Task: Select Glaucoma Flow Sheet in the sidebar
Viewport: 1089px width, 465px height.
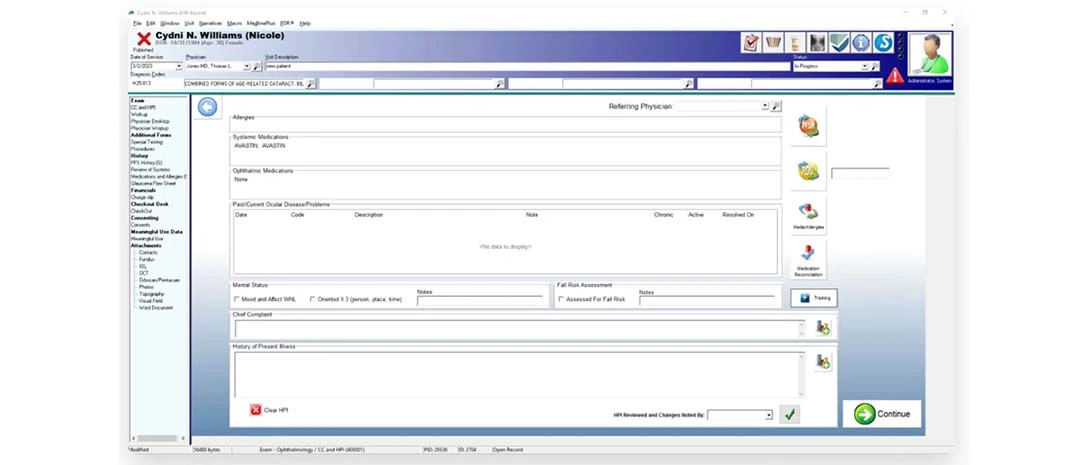Action: point(153,183)
